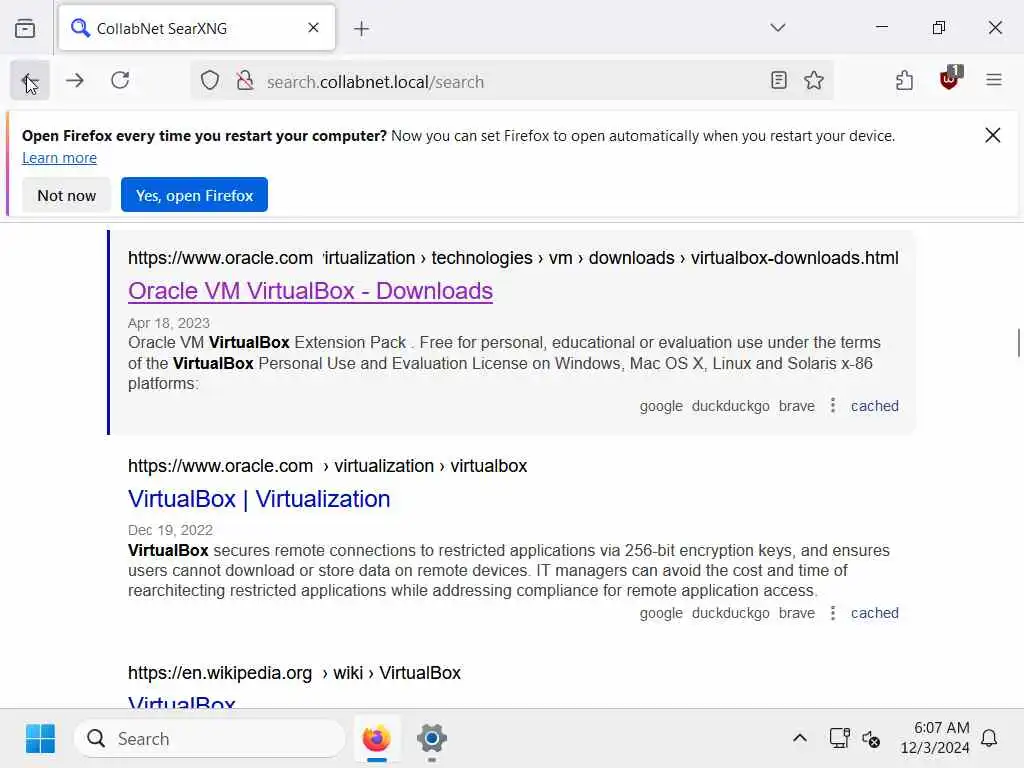This screenshot has width=1024, height=768.
Task: Click duckduckgo label under Downloads result
Action: (x=731, y=406)
